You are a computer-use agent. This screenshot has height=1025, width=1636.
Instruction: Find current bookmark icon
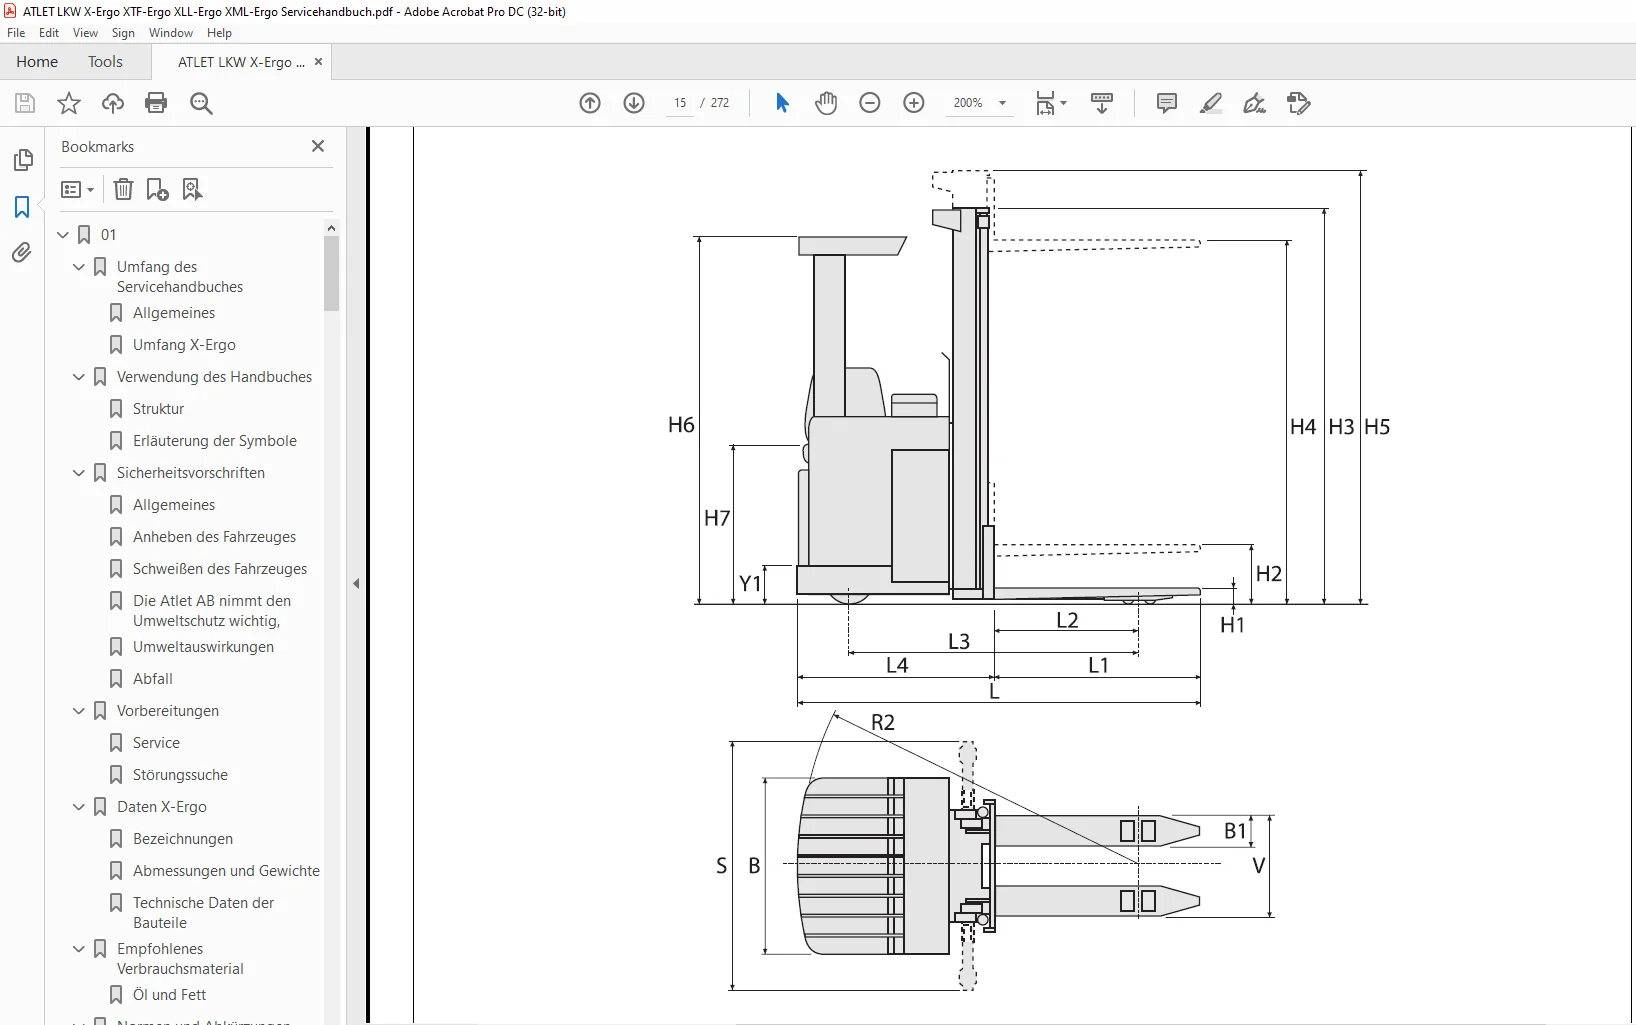[193, 189]
